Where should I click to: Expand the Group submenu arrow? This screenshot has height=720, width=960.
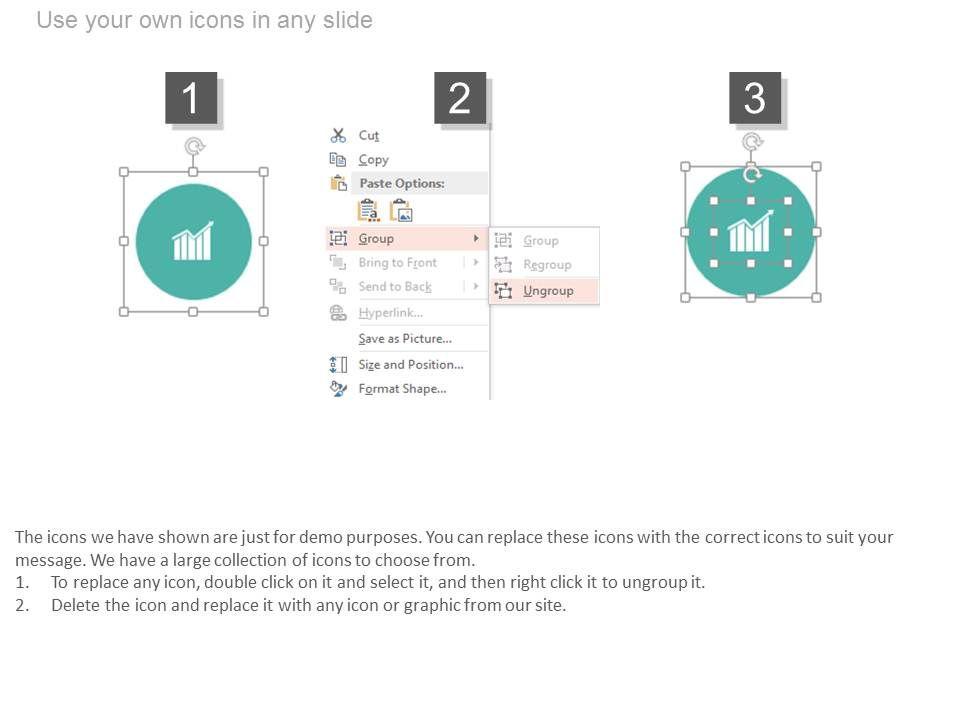pyautogui.click(x=476, y=238)
